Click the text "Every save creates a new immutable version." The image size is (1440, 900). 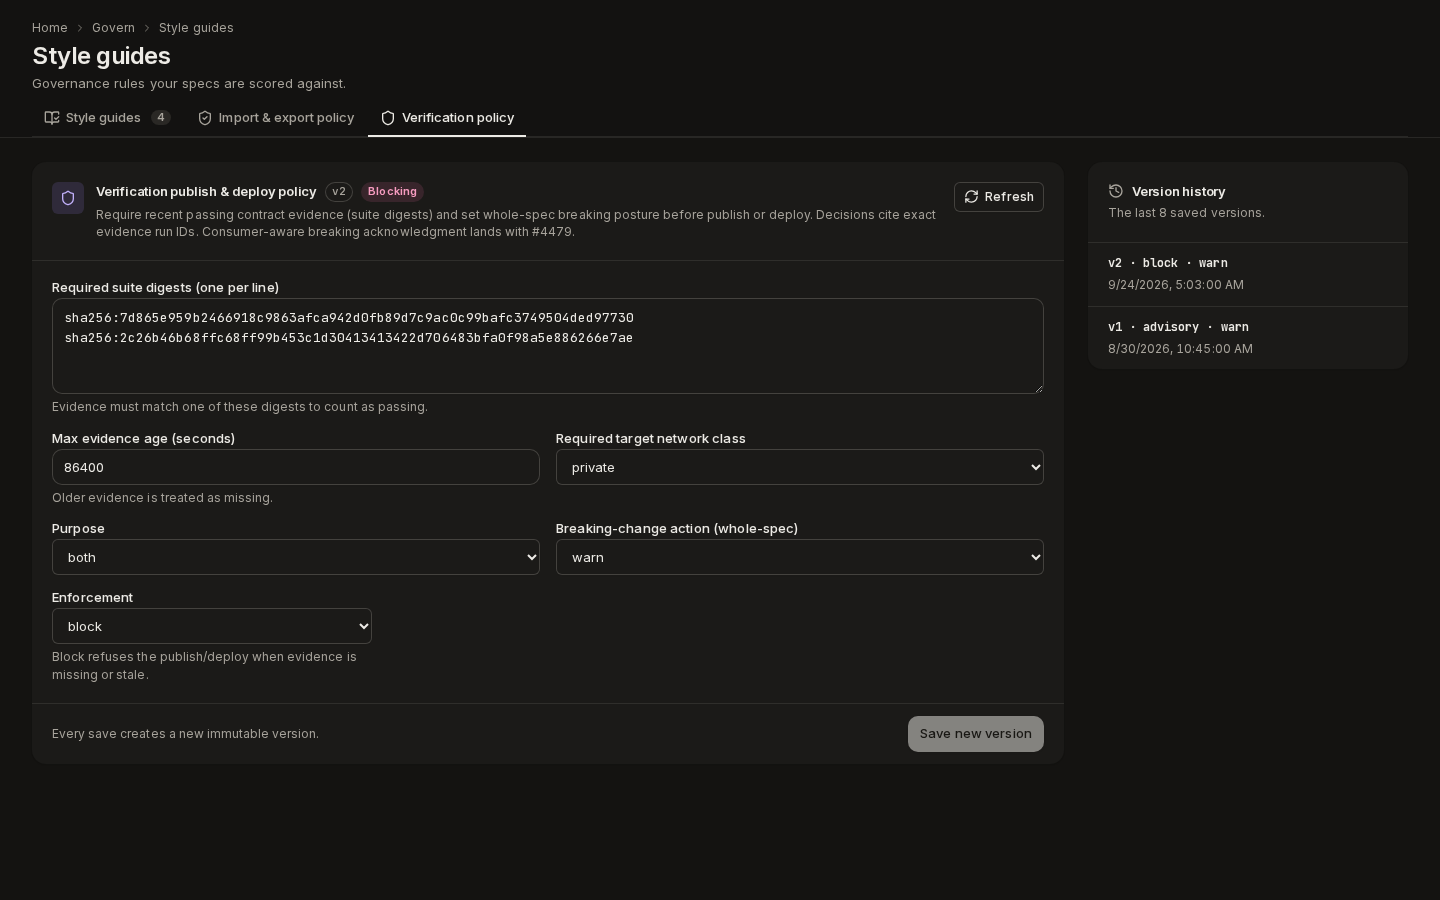click(x=185, y=734)
